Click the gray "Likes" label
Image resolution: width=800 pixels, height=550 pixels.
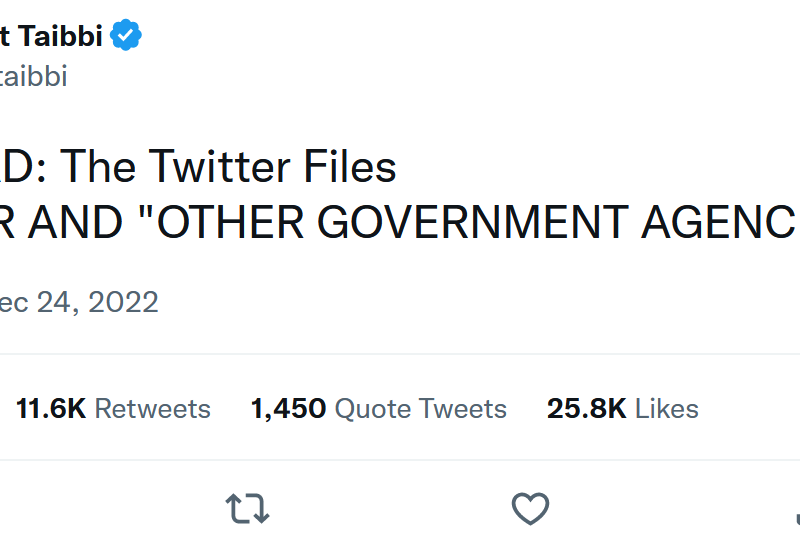click(x=666, y=408)
